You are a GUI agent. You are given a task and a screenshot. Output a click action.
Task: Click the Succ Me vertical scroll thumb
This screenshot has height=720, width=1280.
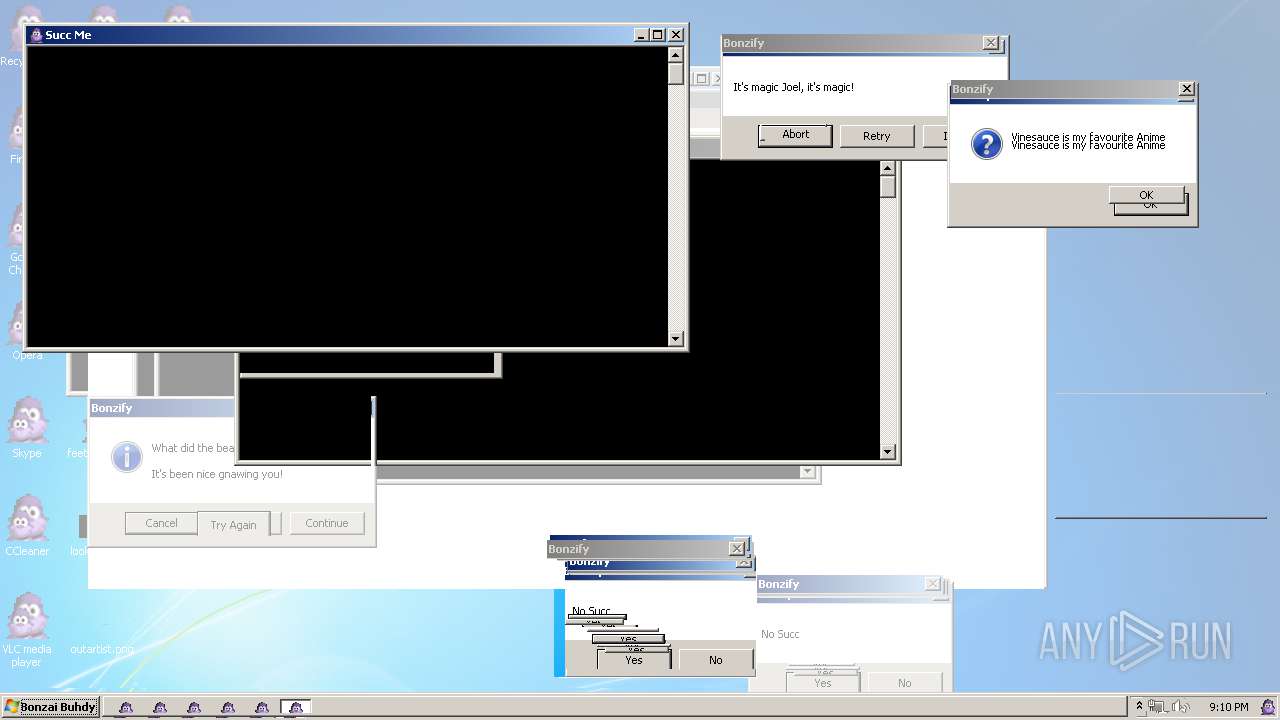coord(676,74)
